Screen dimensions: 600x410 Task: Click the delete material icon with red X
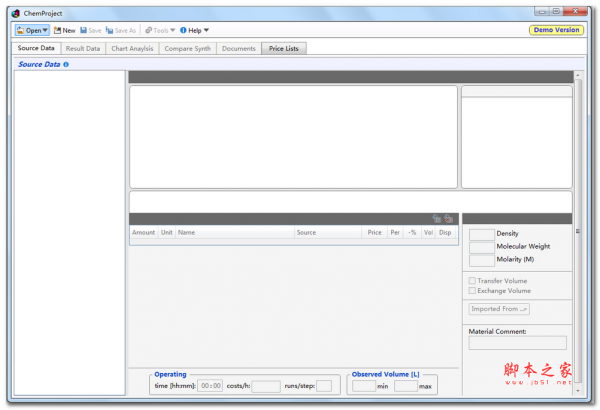pos(449,219)
